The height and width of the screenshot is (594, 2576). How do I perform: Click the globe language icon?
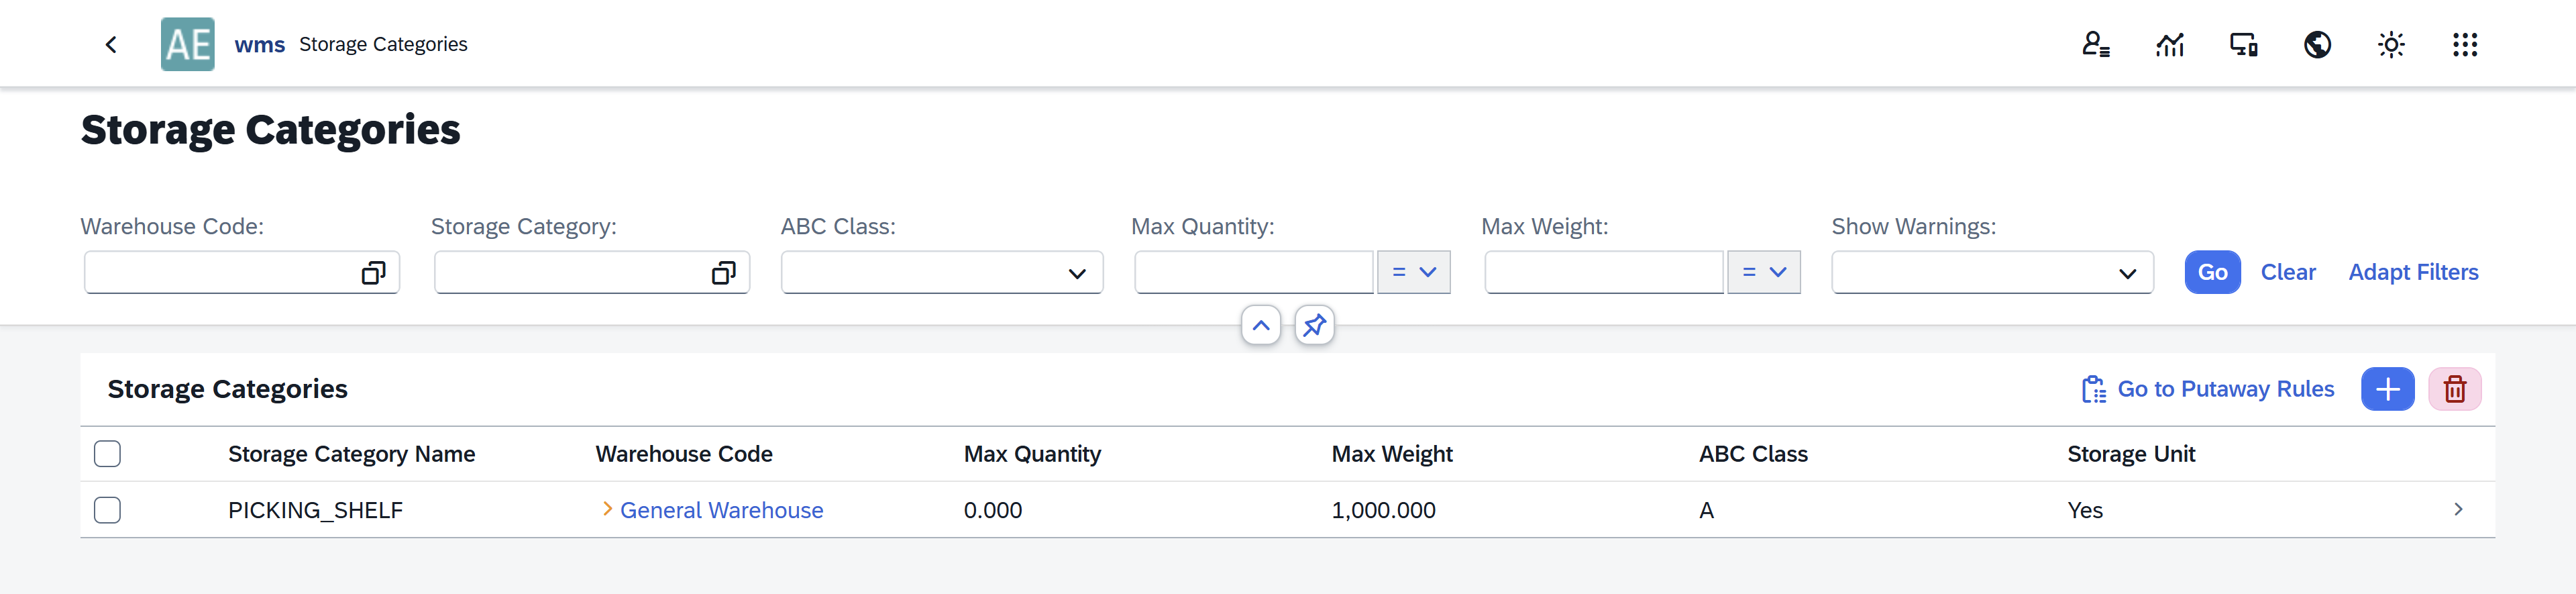[x=2317, y=44]
